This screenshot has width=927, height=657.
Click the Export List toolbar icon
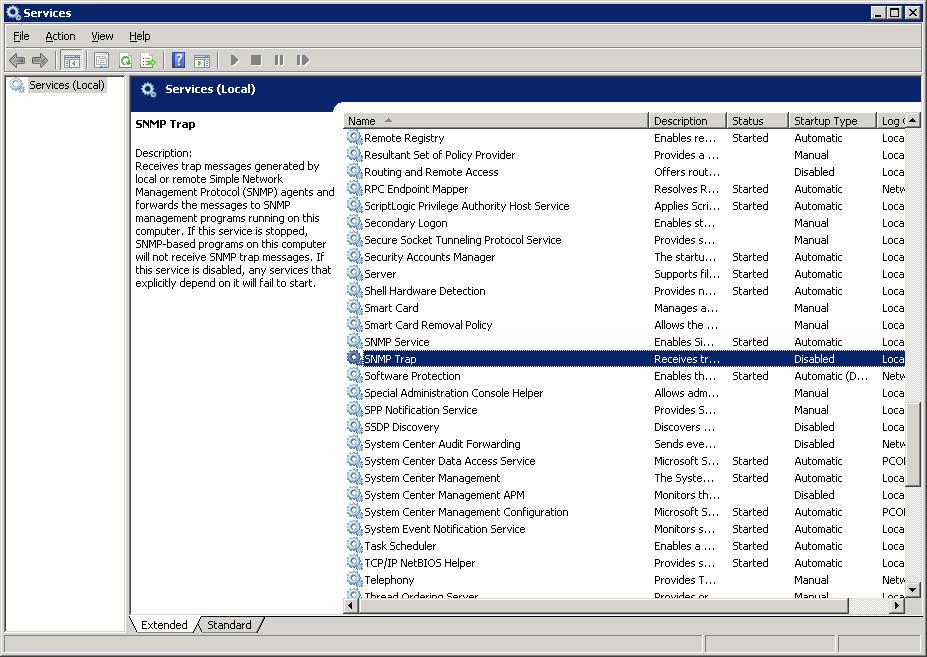coord(148,61)
